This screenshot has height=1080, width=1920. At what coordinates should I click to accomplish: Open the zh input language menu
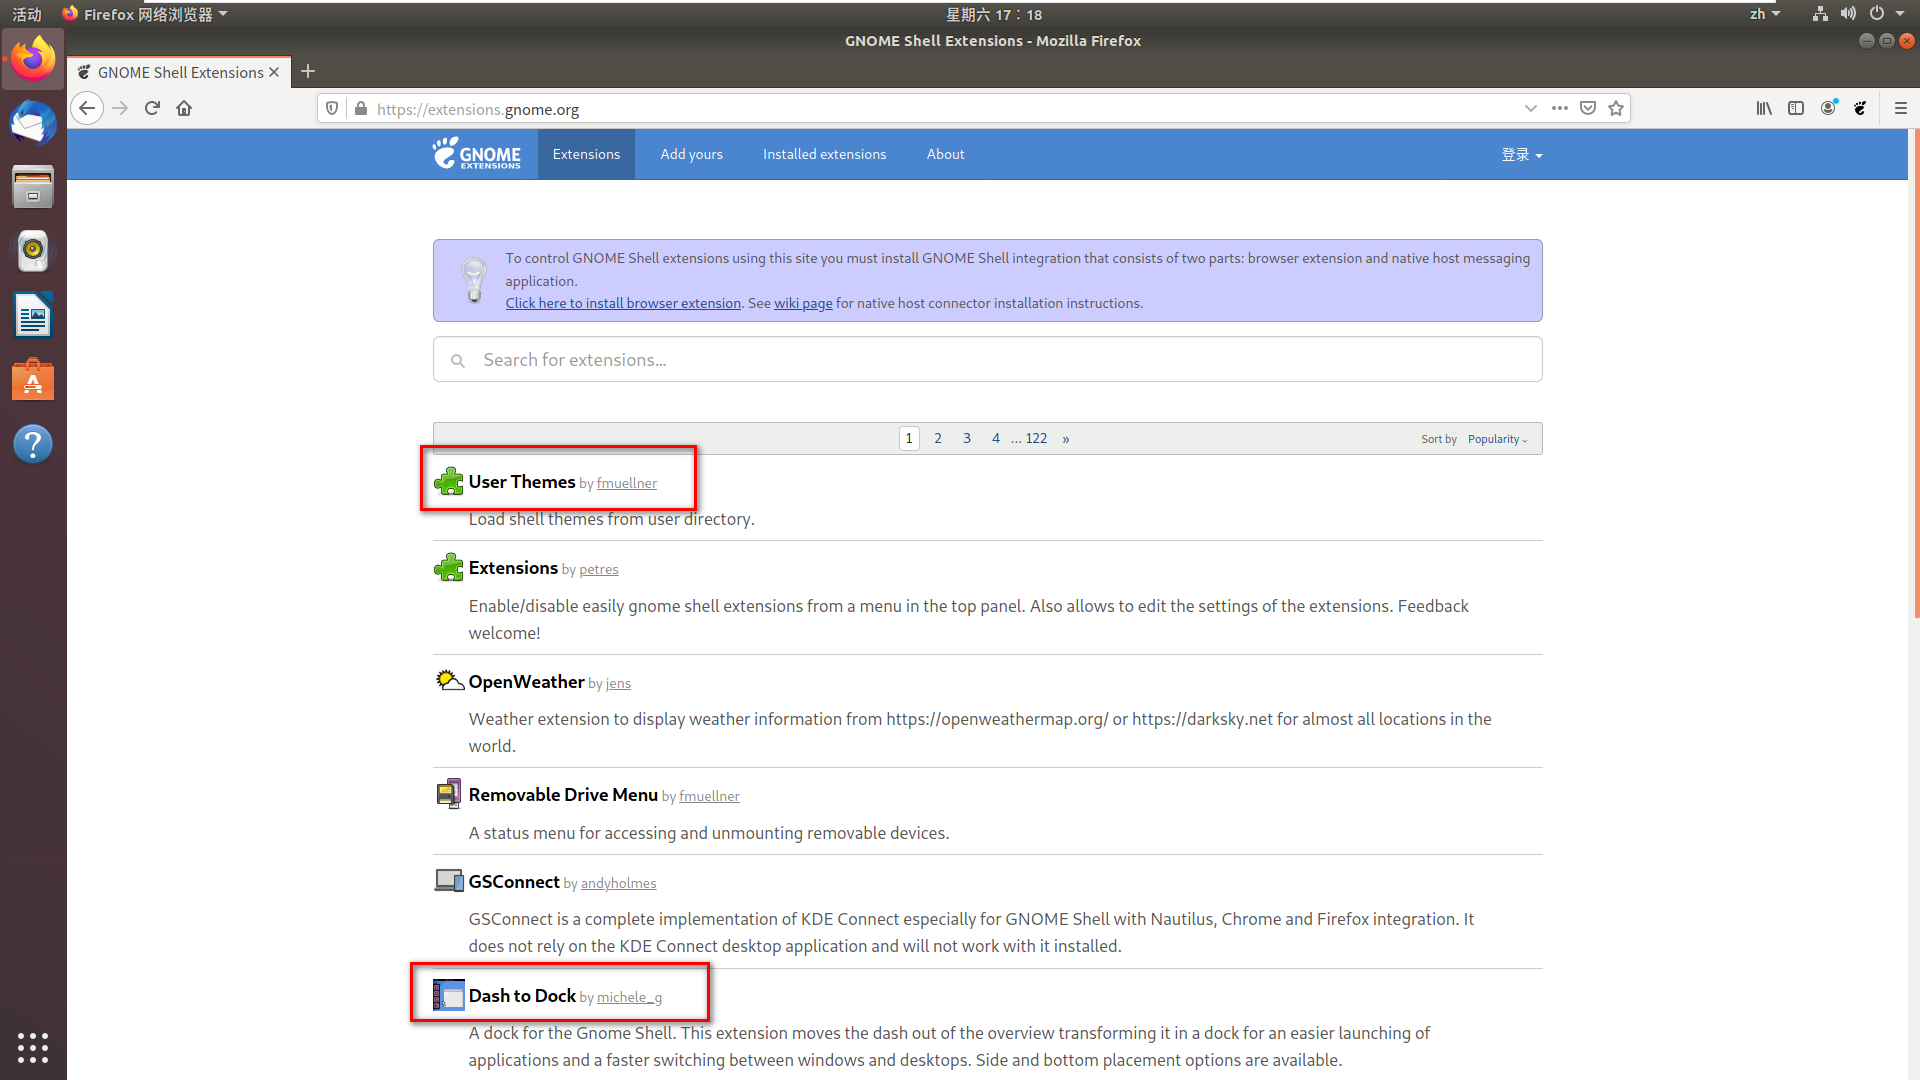pos(1764,14)
